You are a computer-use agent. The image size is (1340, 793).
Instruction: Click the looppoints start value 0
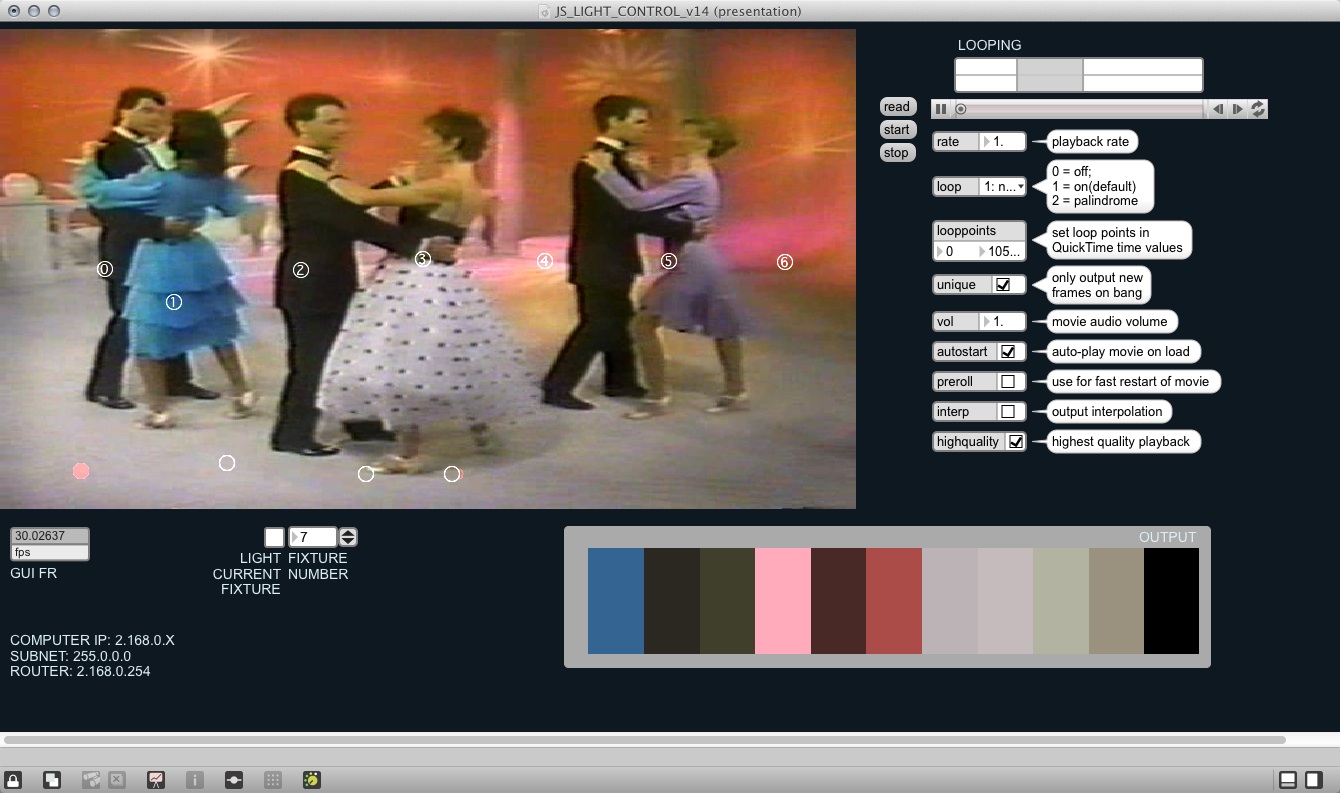click(954, 252)
